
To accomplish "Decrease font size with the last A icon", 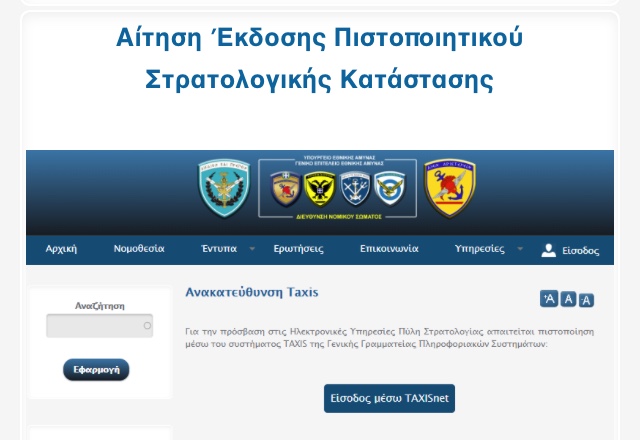I will point(586,300).
